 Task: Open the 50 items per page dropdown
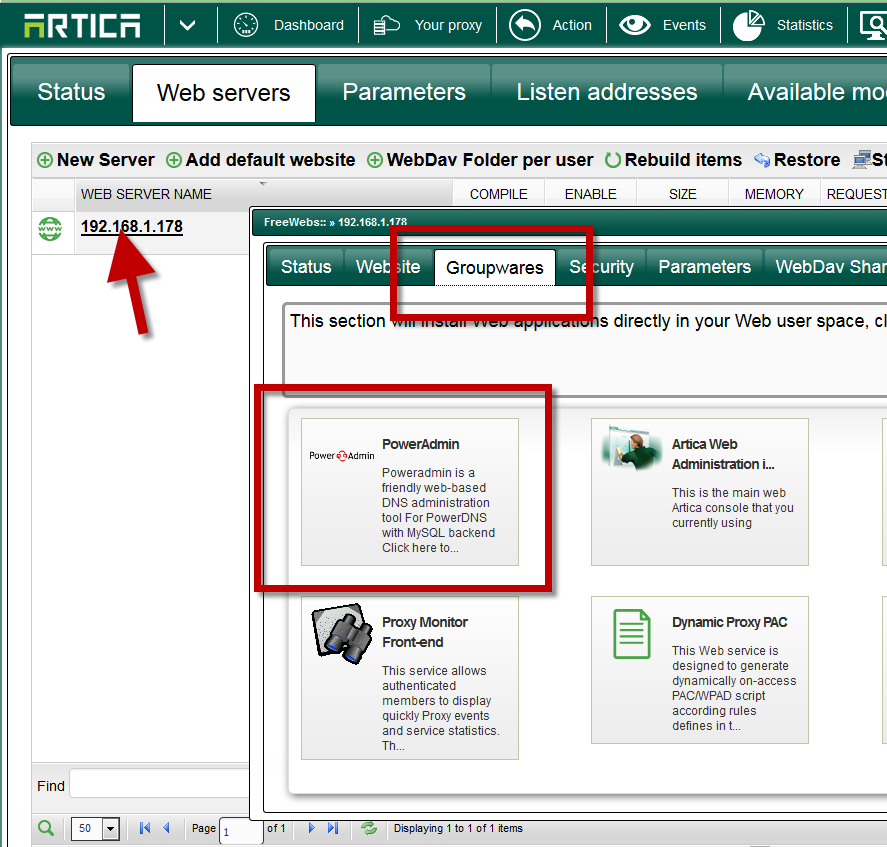95,829
